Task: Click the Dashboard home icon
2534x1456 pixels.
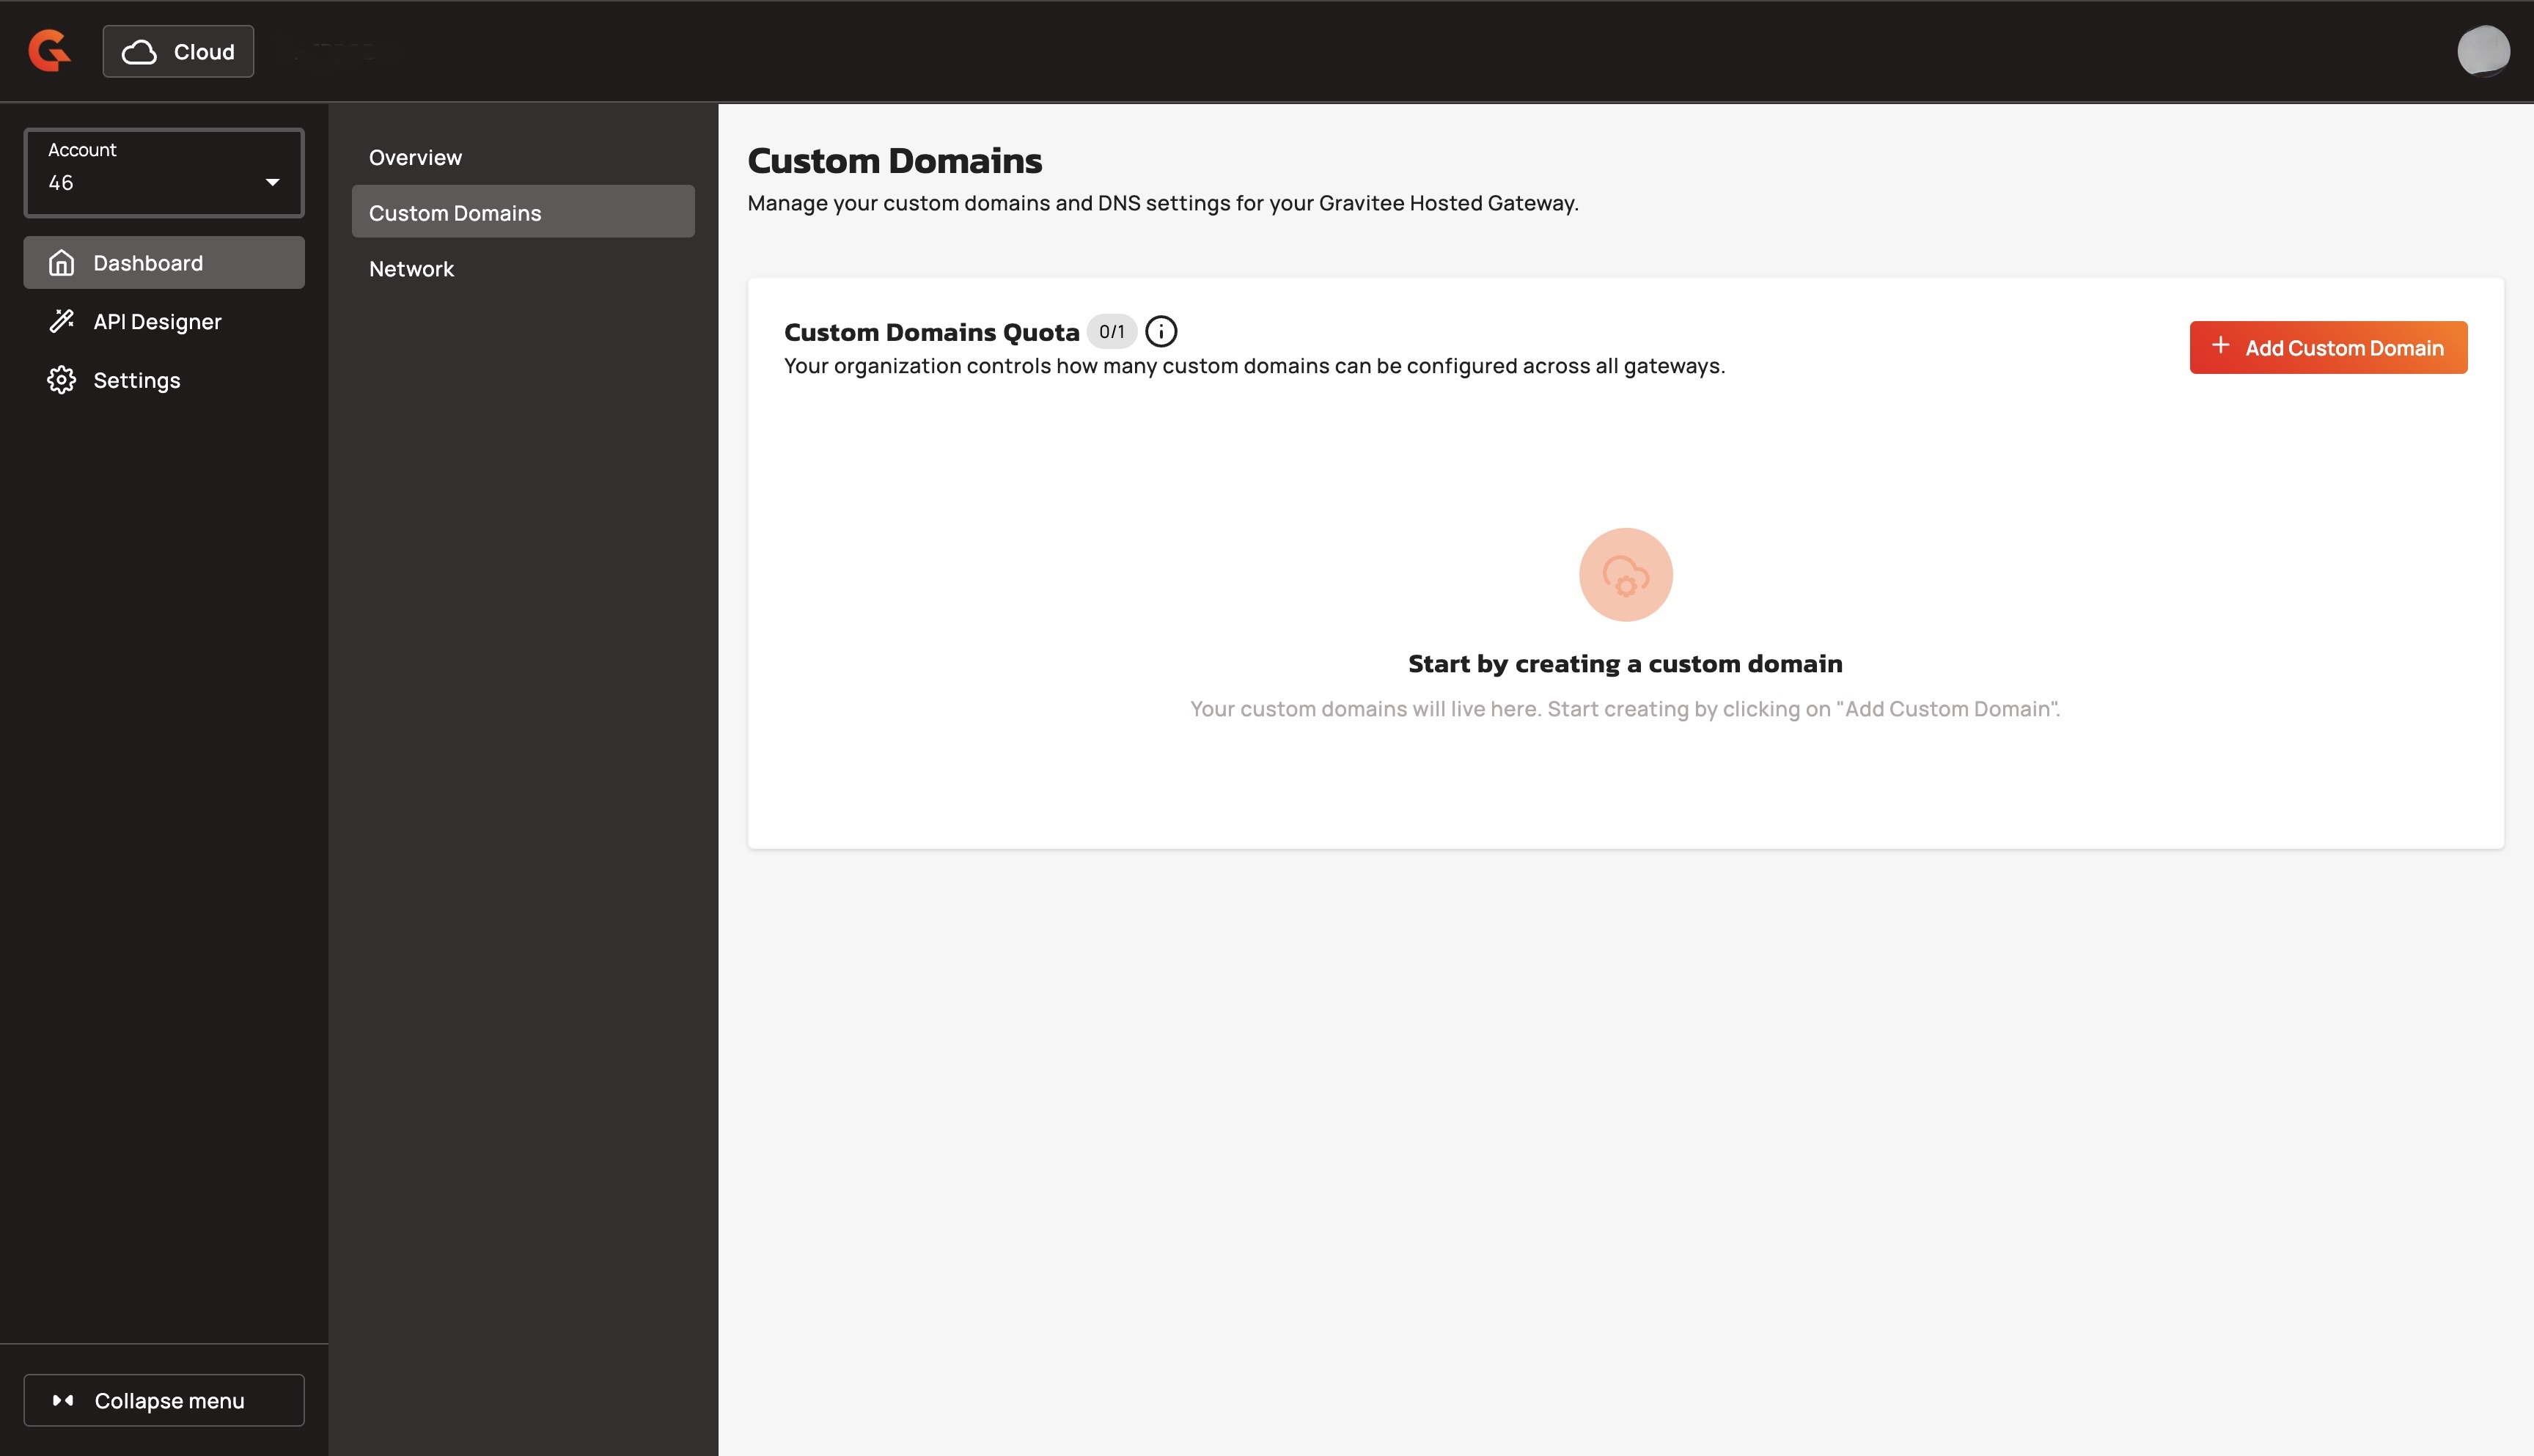Action: click(x=62, y=263)
